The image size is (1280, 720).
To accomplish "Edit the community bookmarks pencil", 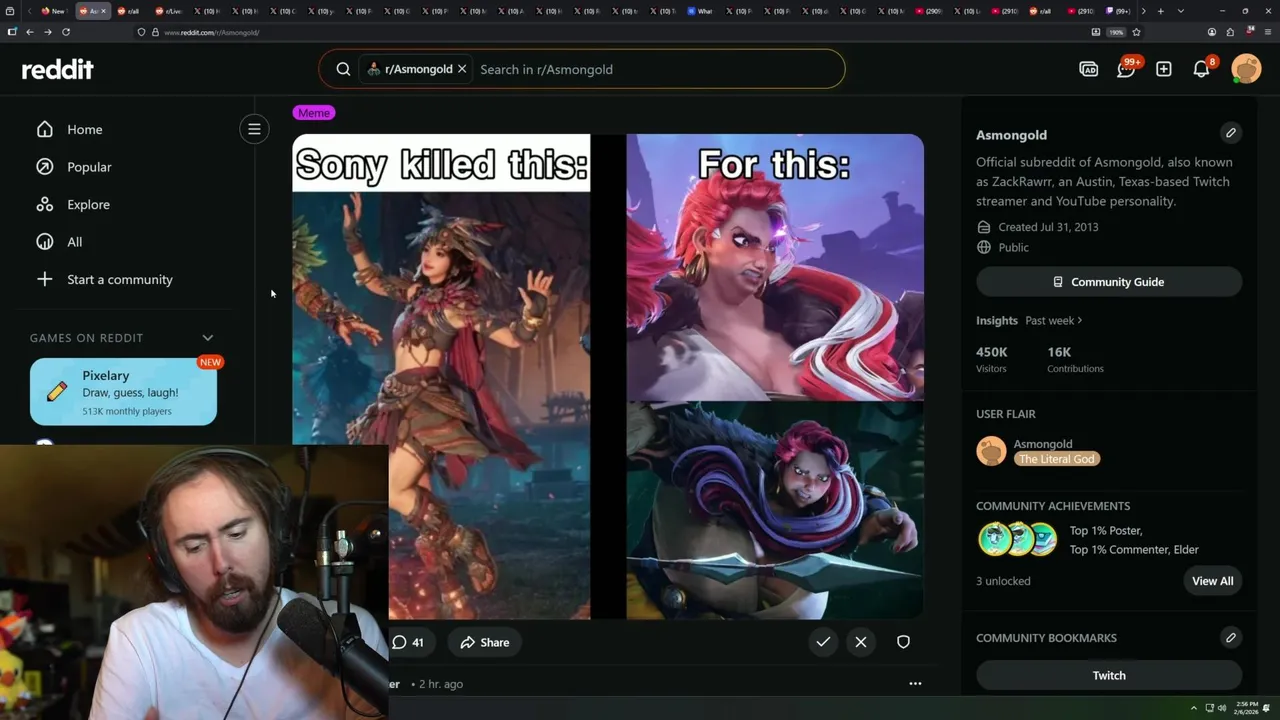I will tap(1231, 637).
